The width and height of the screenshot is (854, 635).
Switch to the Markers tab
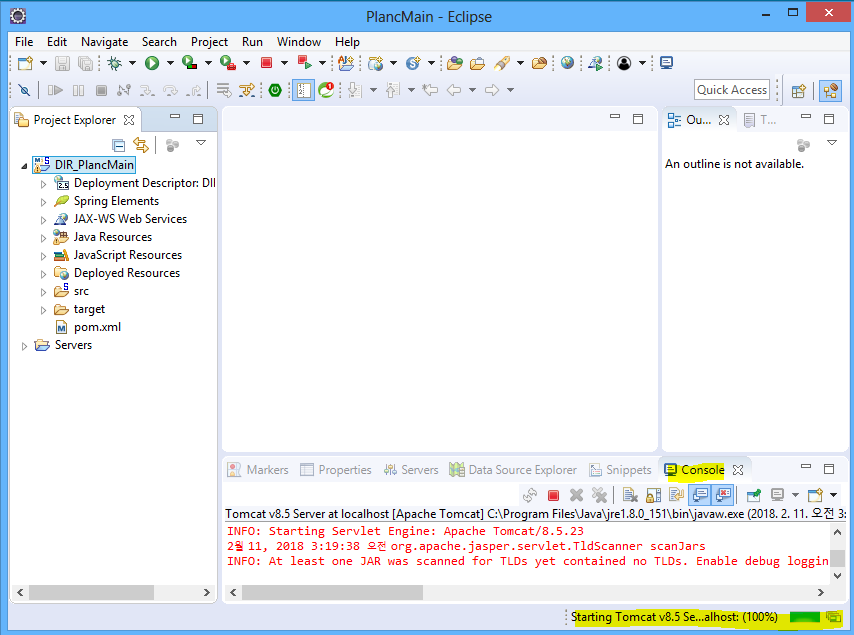pyautogui.click(x=258, y=470)
